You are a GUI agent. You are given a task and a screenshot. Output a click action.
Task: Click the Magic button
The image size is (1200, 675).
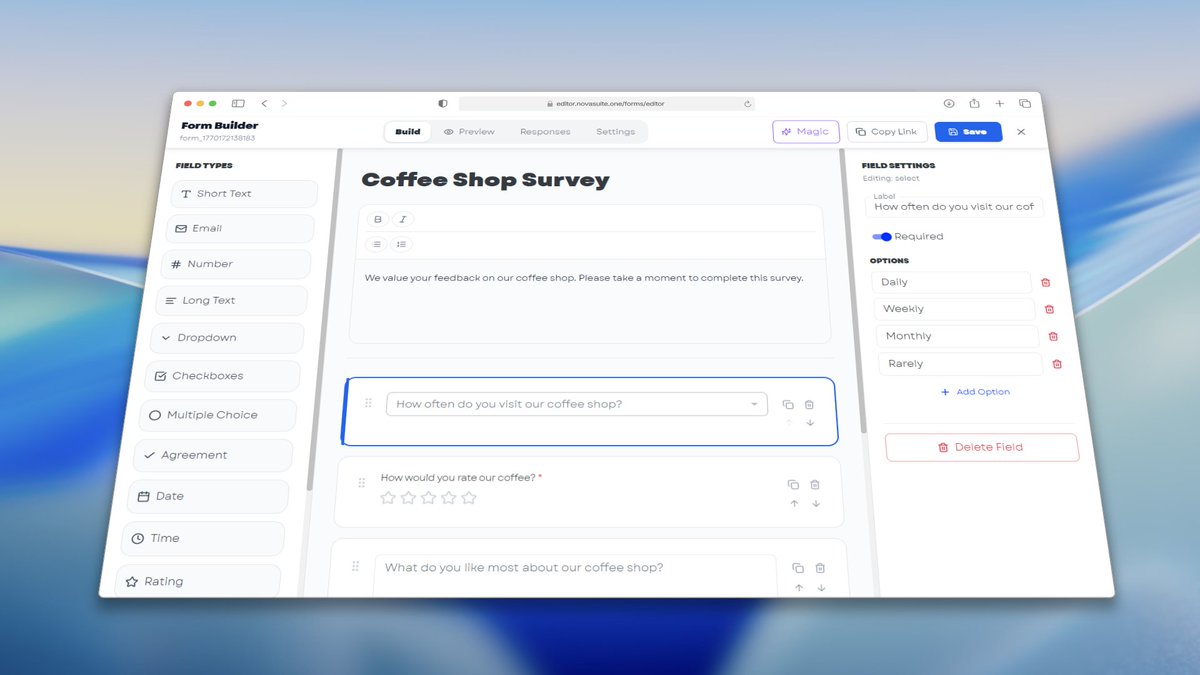tap(806, 132)
